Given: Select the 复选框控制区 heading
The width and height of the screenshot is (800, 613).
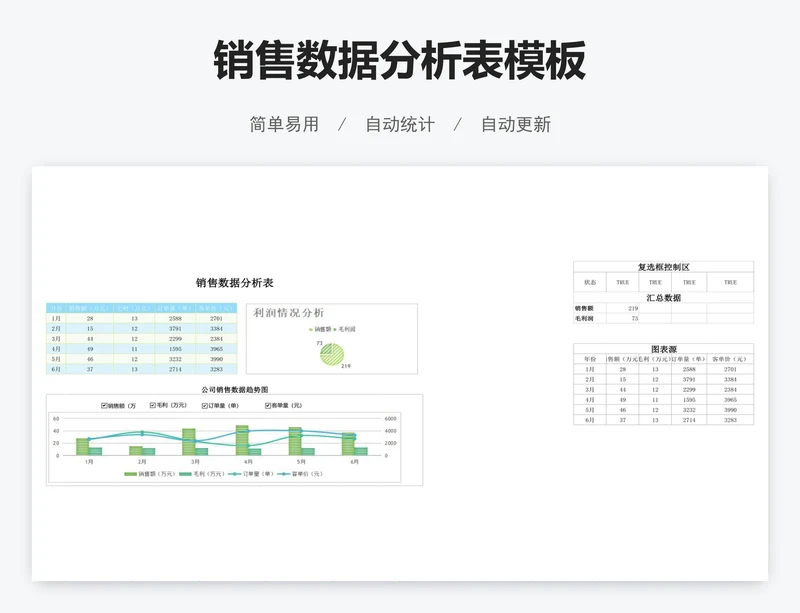Looking at the screenshot, I should click(663, 267).
